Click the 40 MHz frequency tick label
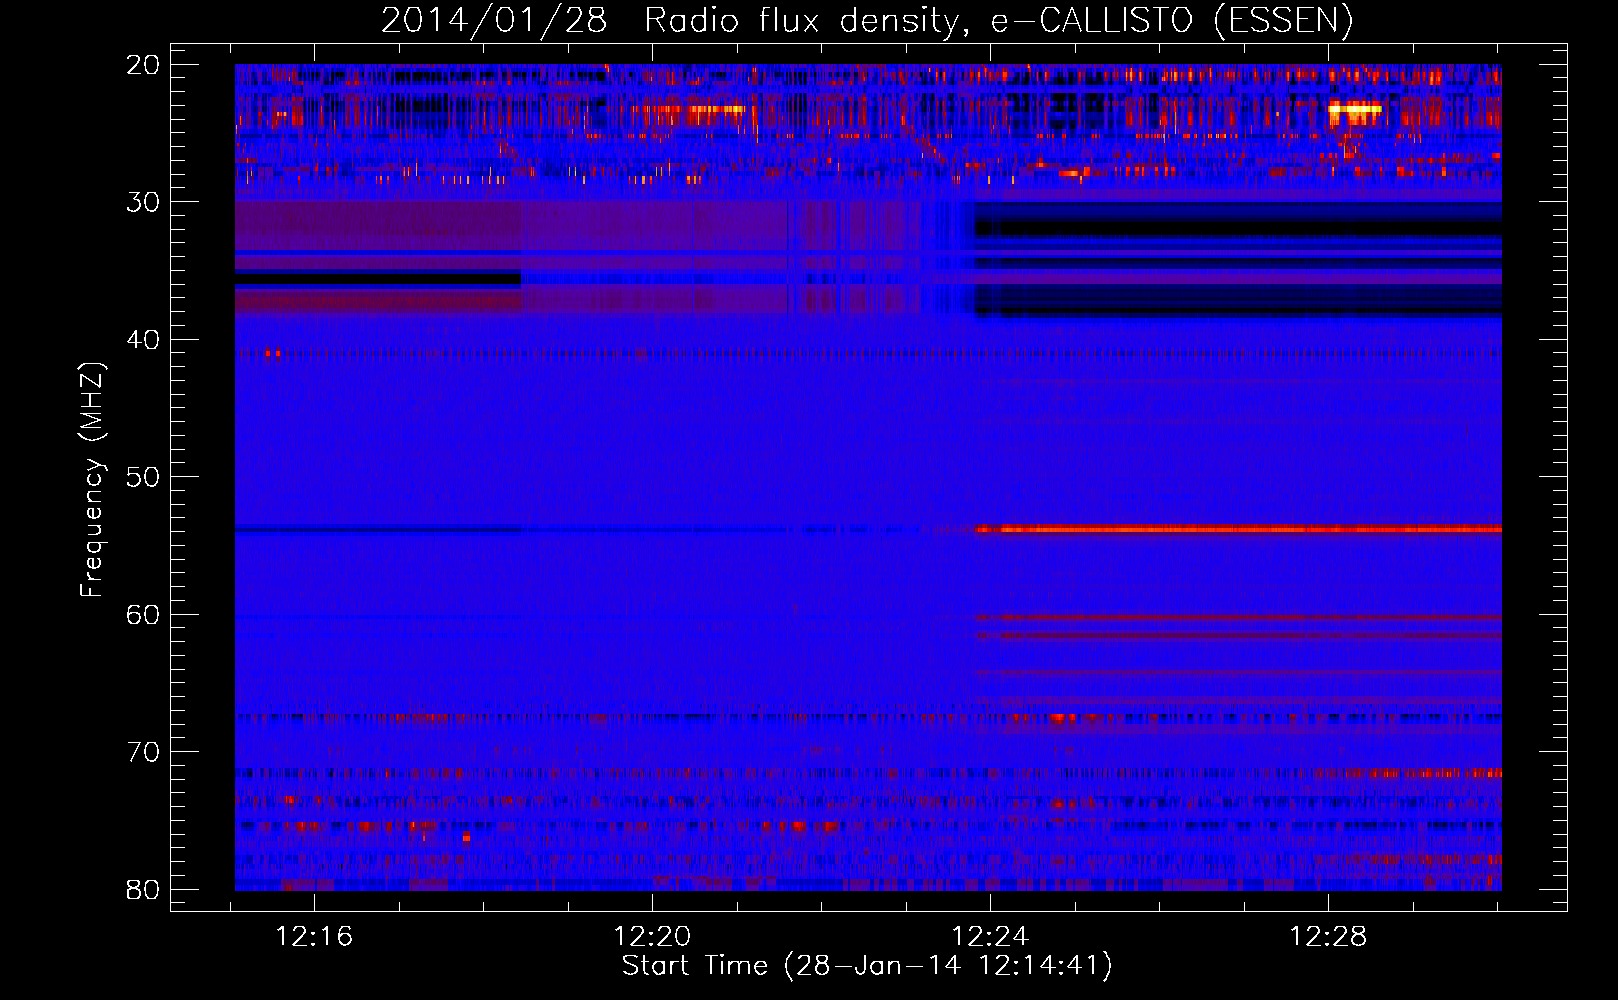Screen dimensions: 1618x1000 coord(143,340)
